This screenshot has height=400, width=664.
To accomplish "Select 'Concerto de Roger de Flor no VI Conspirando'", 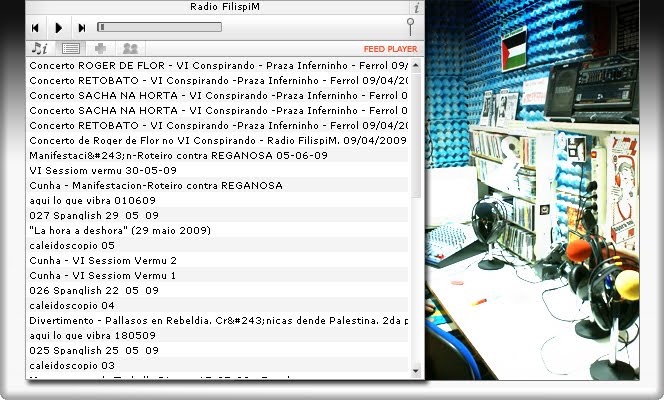I will click(218, 141).
